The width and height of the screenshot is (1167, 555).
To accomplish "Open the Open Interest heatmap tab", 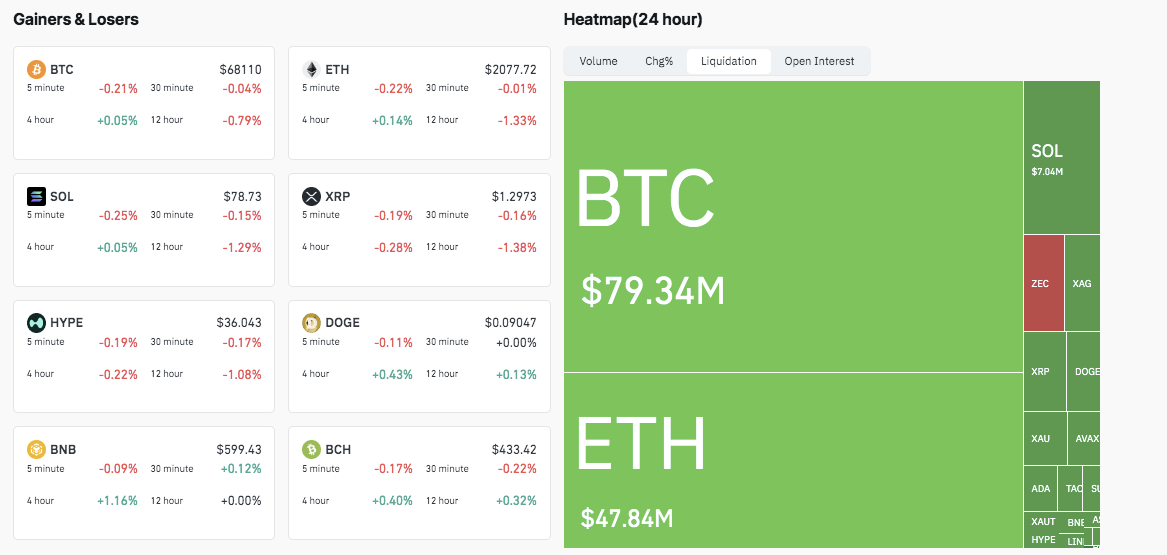I will pyautogui.click(x=819, y=61).
